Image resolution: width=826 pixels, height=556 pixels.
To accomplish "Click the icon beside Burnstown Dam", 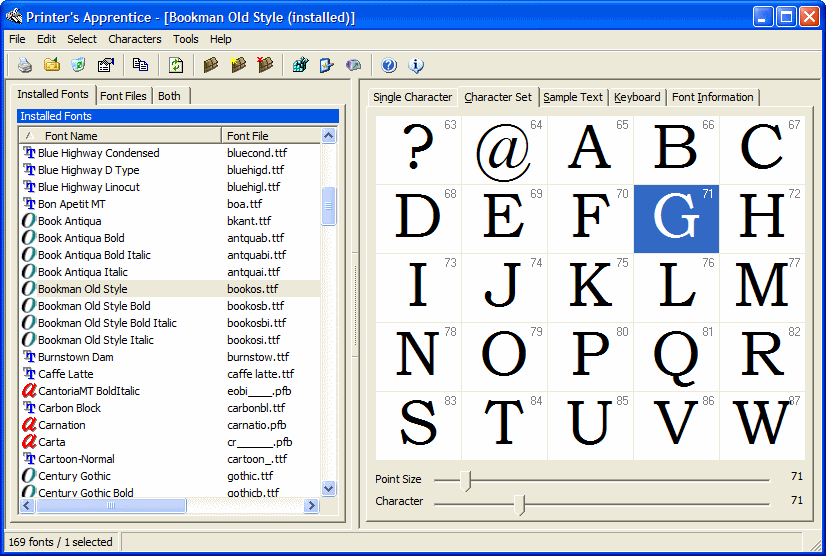I will pyautogui.click(x=29, y=357).
